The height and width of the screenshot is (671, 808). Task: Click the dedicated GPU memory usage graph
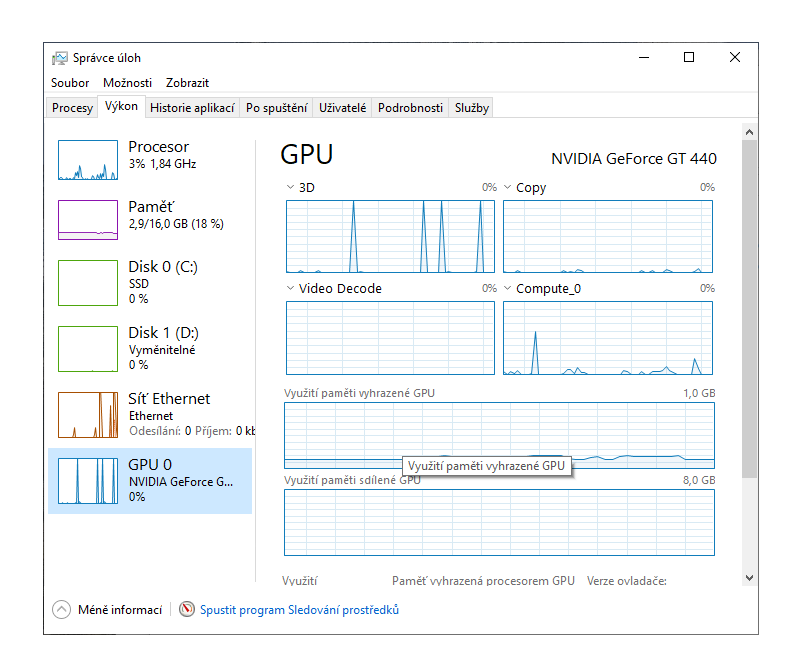[499, 435]
